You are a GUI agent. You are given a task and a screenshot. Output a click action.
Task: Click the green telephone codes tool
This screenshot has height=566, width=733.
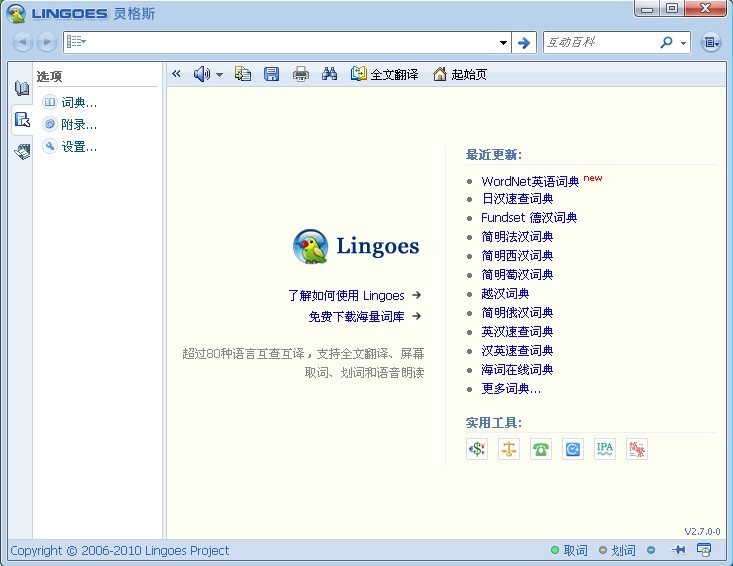point(541,449)
